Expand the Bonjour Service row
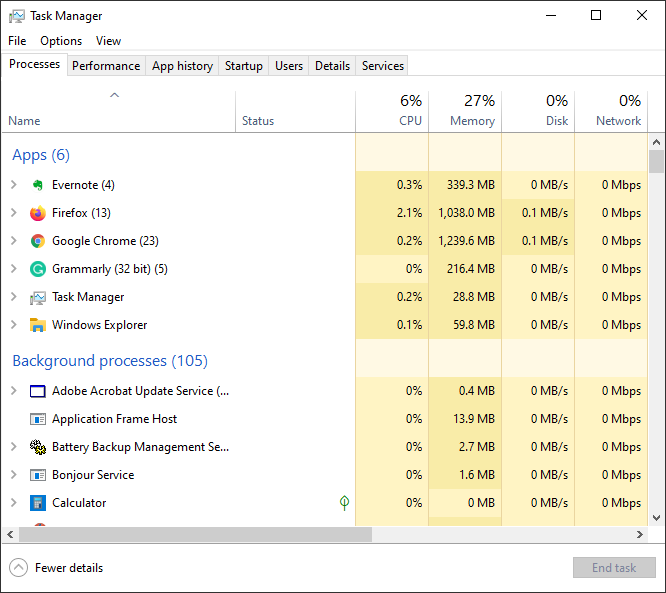666x593 pixels. click(x=14, y=475)
